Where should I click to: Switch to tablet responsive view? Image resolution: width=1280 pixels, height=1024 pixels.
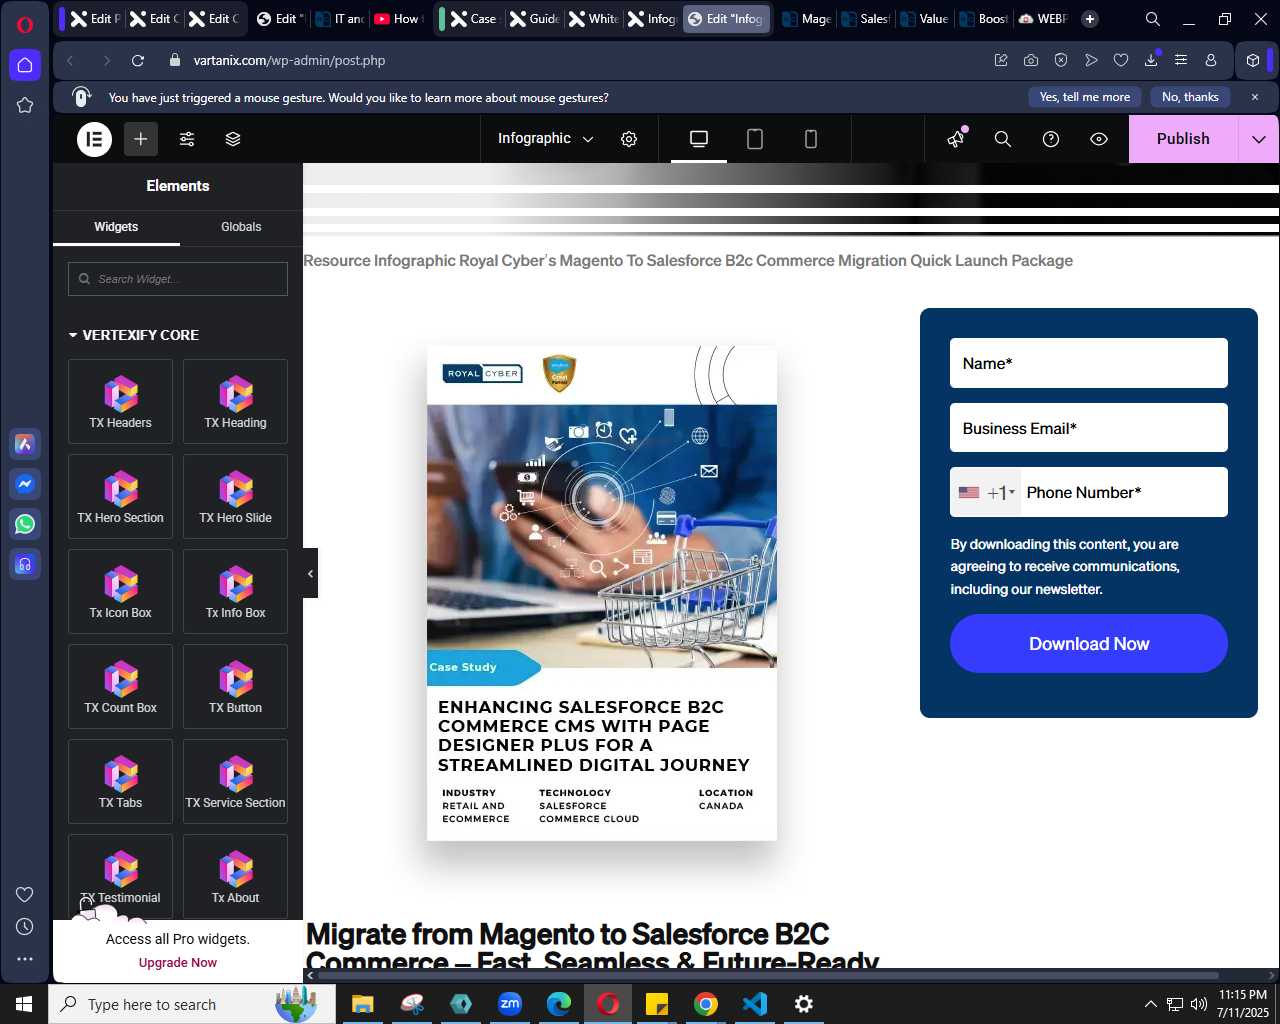(x=755, y=139)
